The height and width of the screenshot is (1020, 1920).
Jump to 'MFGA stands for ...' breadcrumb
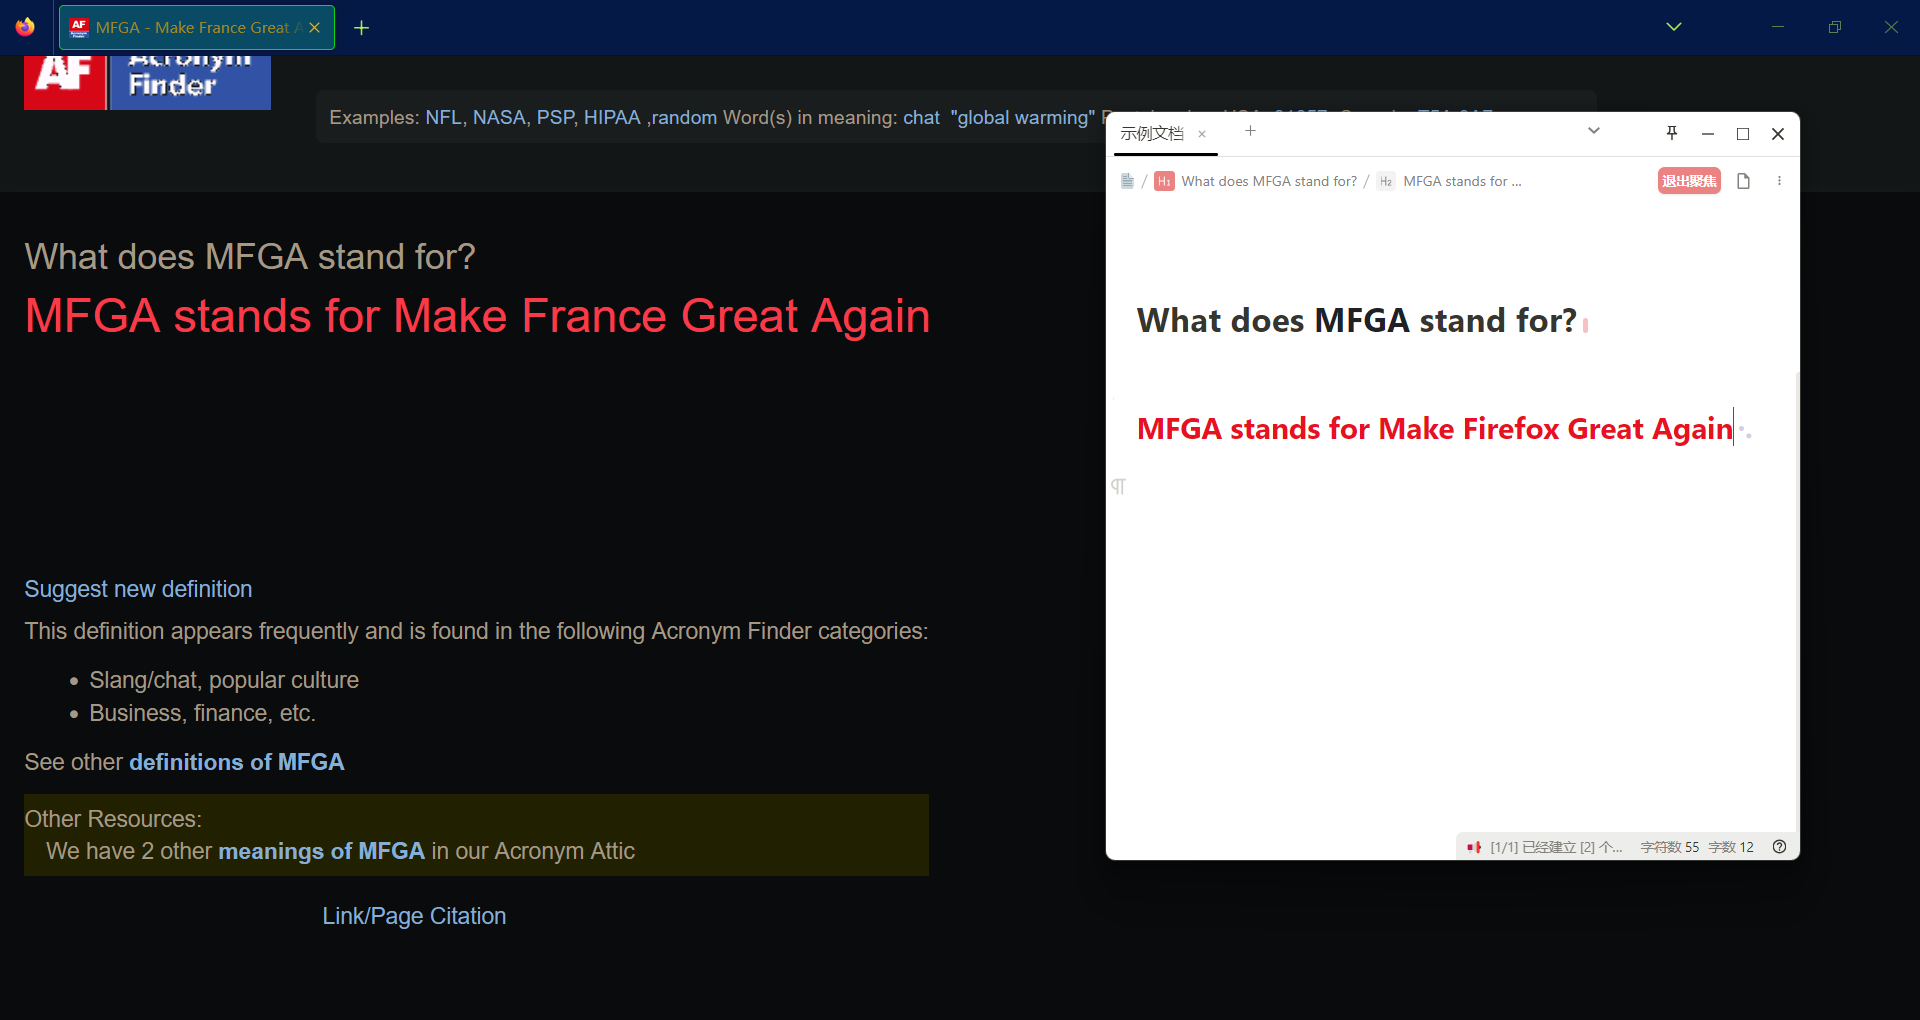(1462, 181)
